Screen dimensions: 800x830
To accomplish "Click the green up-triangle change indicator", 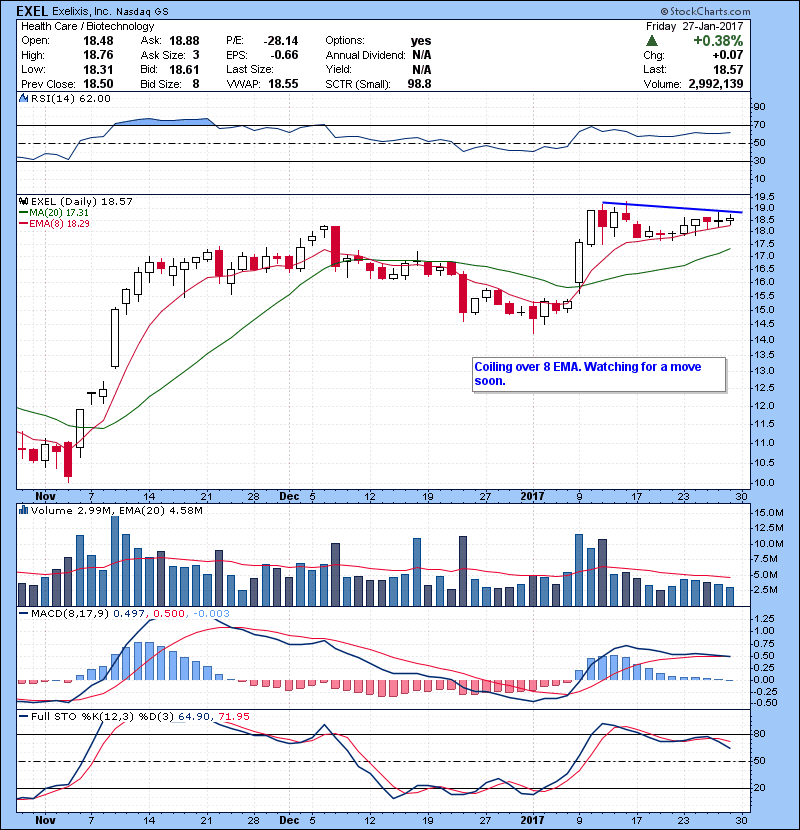I will (x=652, y=41).
